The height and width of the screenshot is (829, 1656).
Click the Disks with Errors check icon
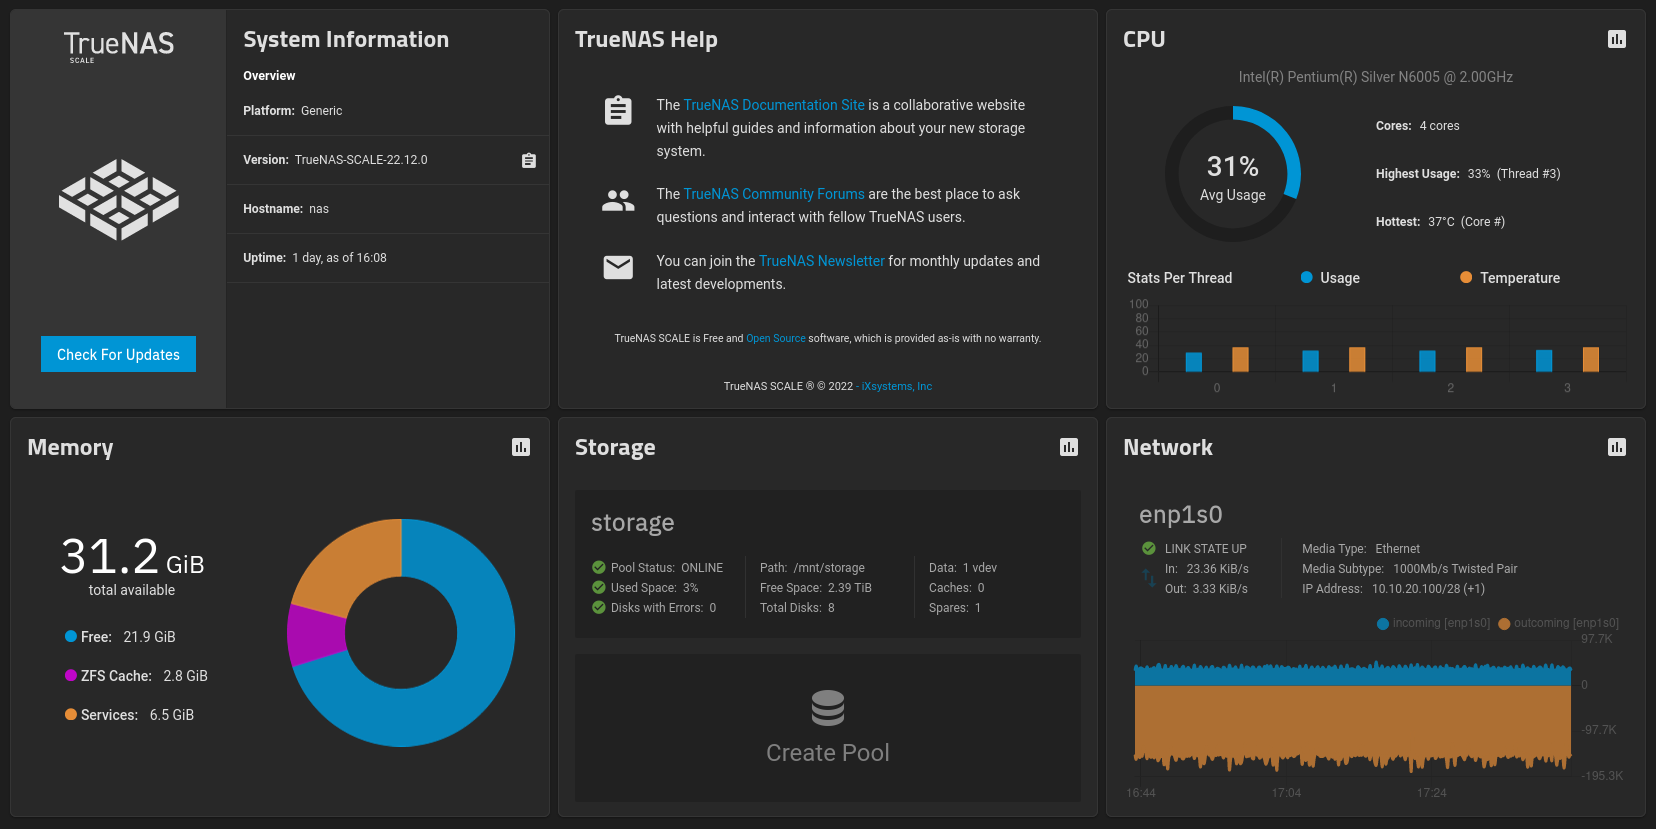599,607
